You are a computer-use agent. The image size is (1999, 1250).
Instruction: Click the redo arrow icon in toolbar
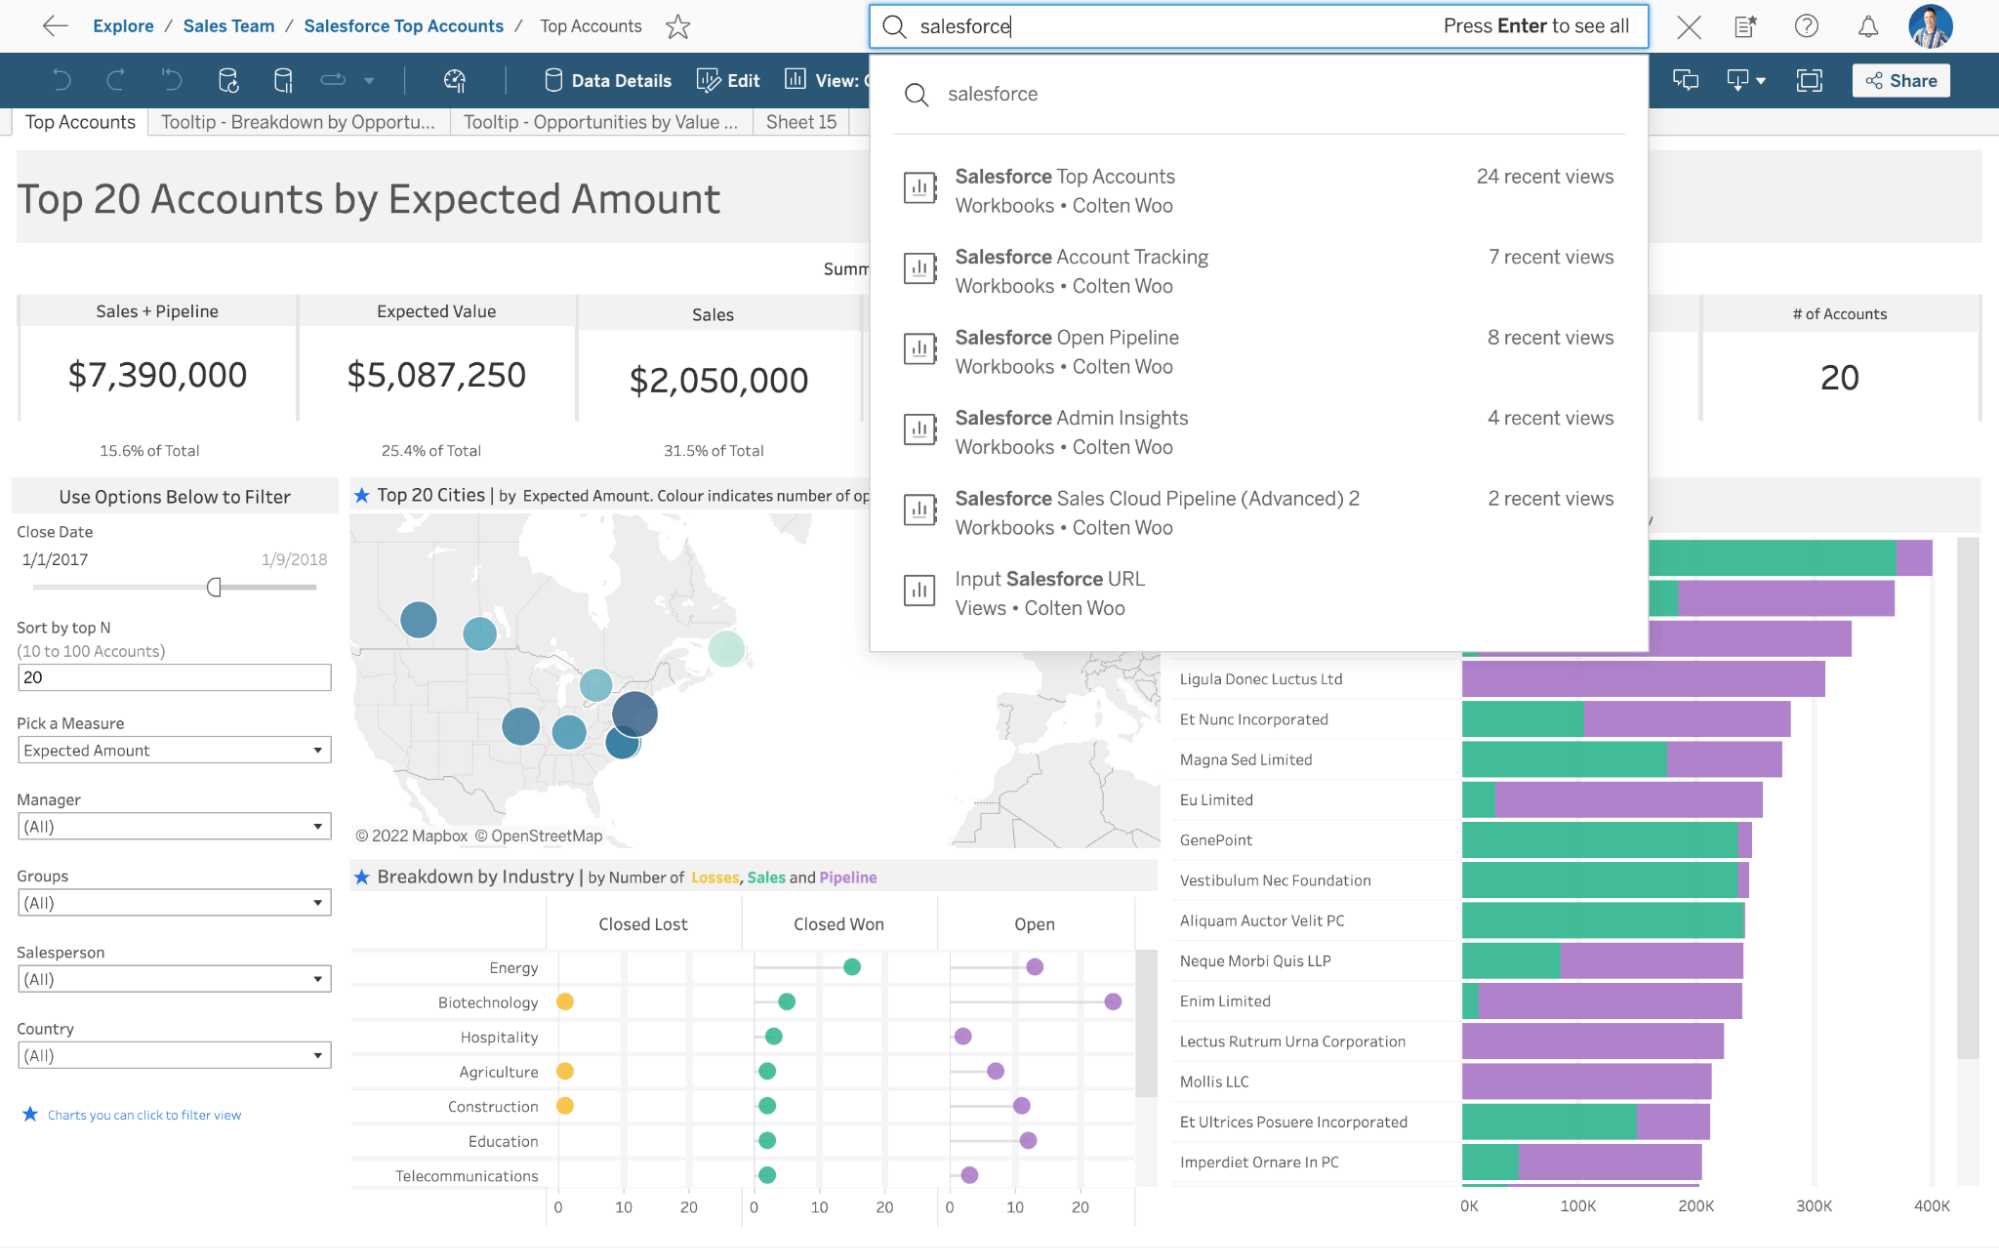114,81
